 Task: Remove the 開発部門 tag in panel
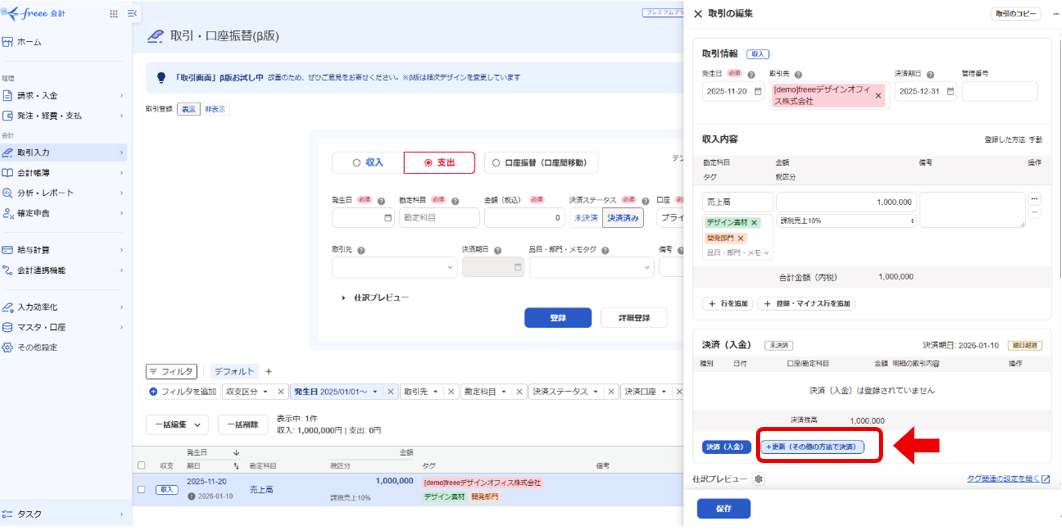[740, 238]
